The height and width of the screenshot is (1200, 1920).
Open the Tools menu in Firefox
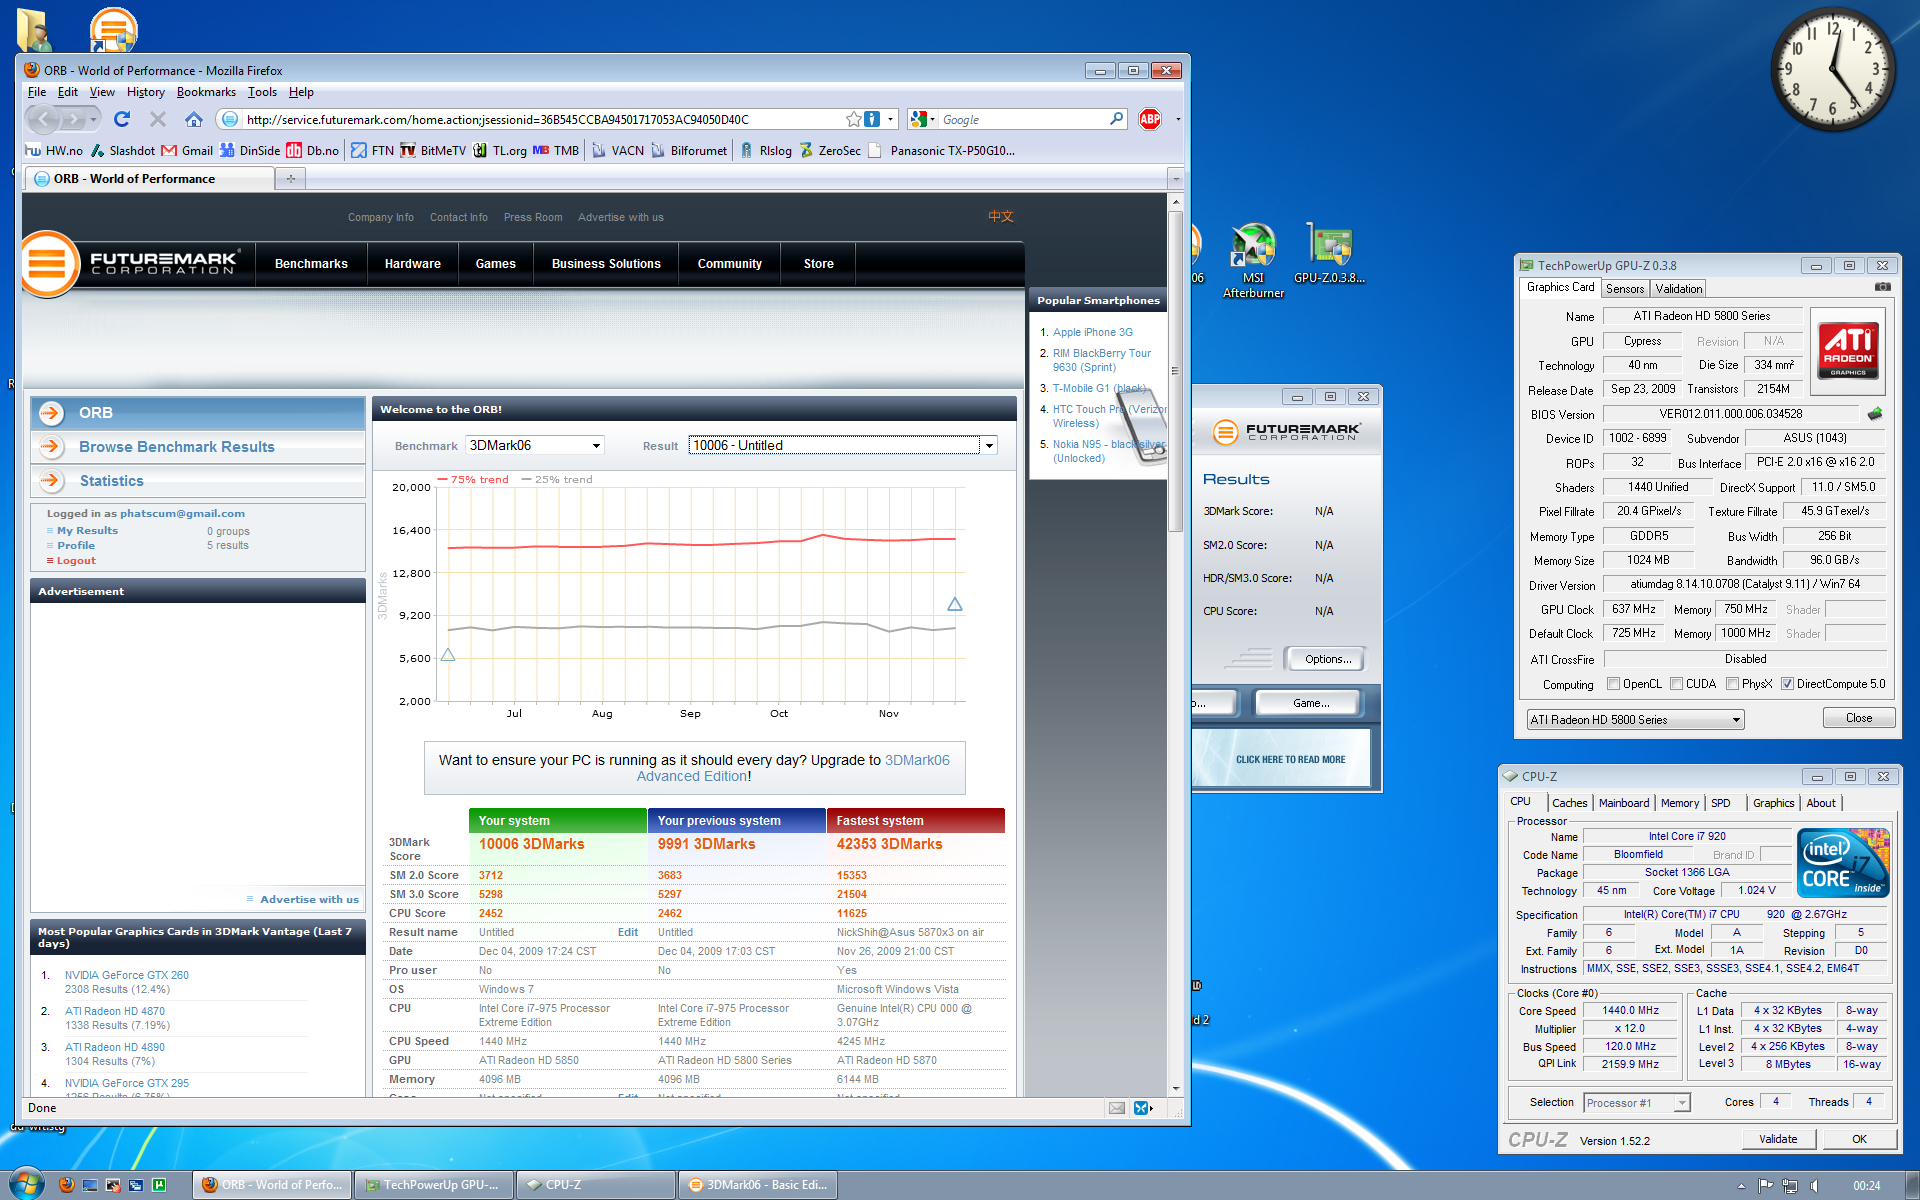point(262,92)
